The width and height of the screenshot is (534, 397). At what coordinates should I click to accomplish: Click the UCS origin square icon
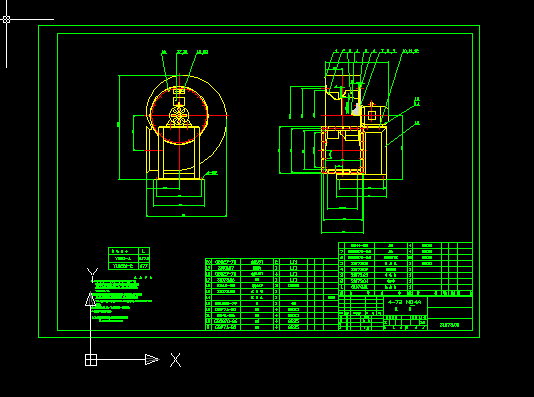coord(91,360)
